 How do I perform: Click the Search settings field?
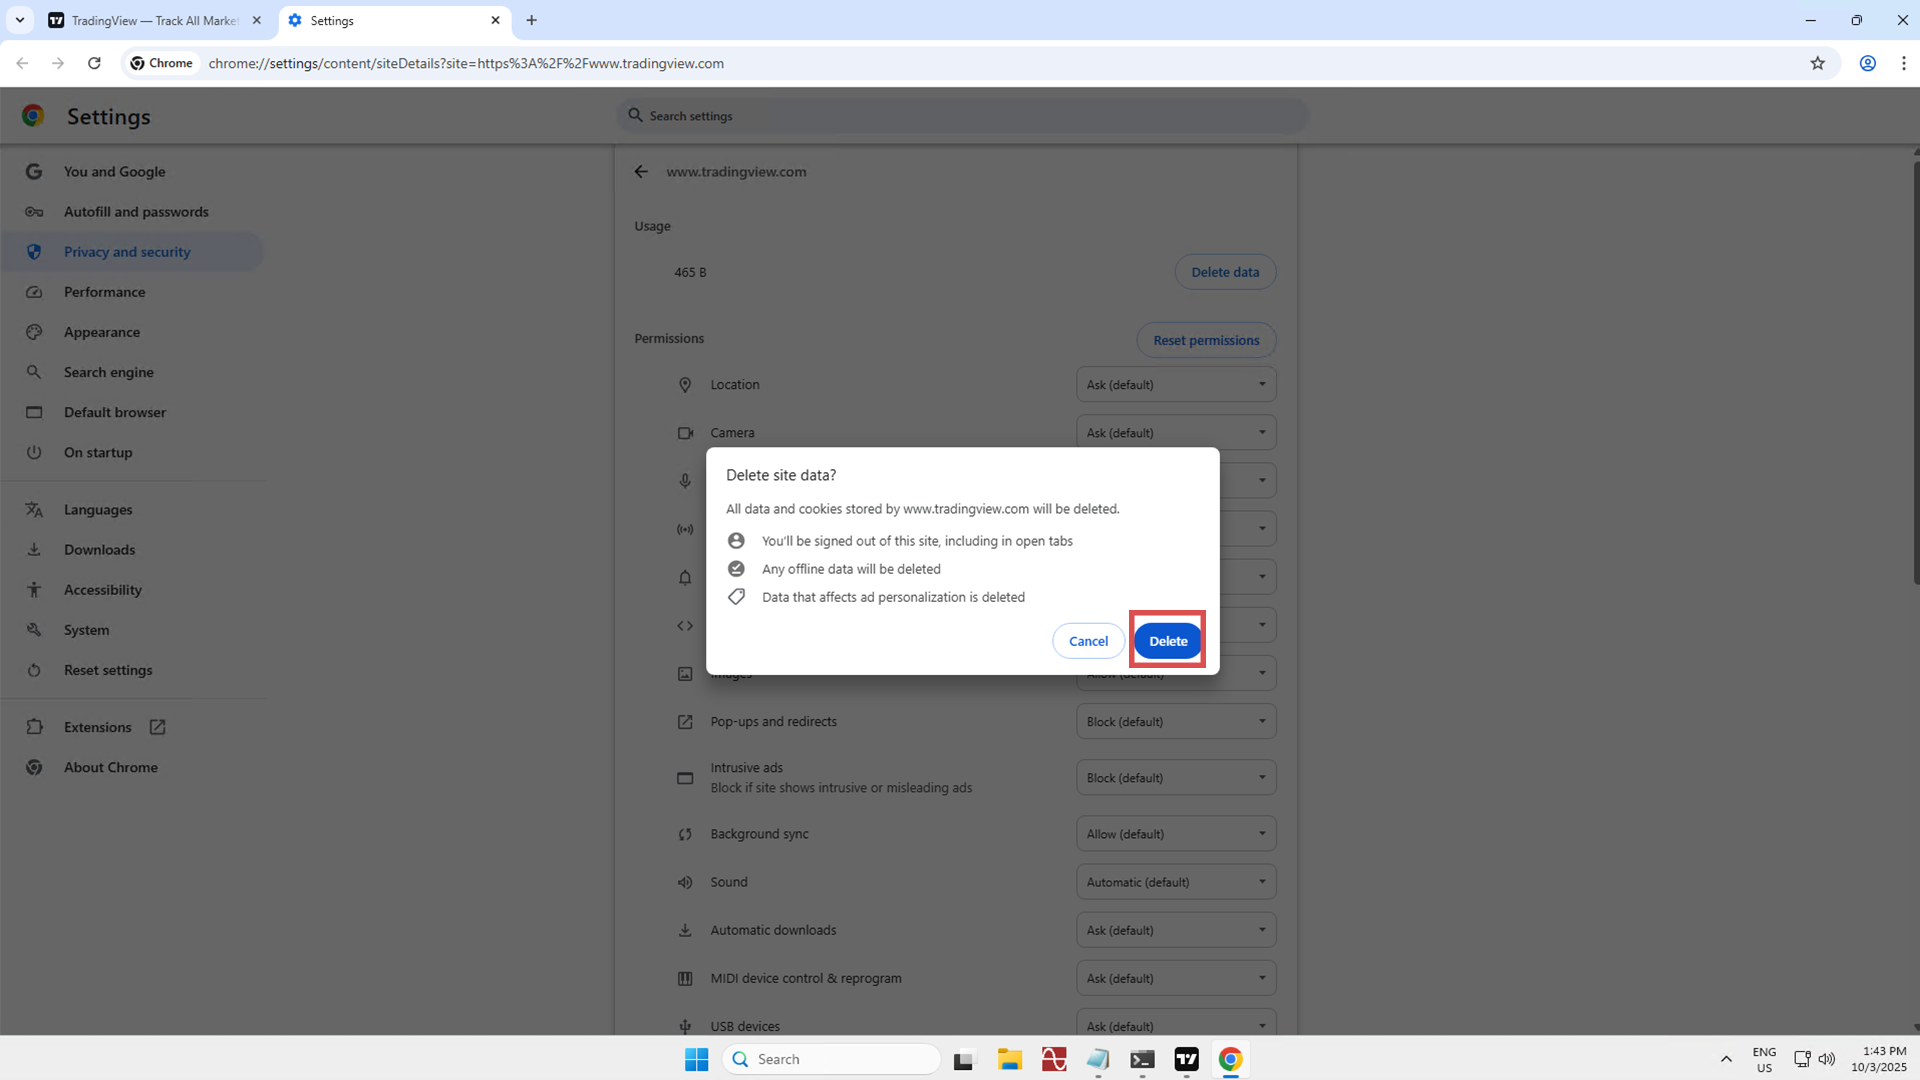pos(962,116)
